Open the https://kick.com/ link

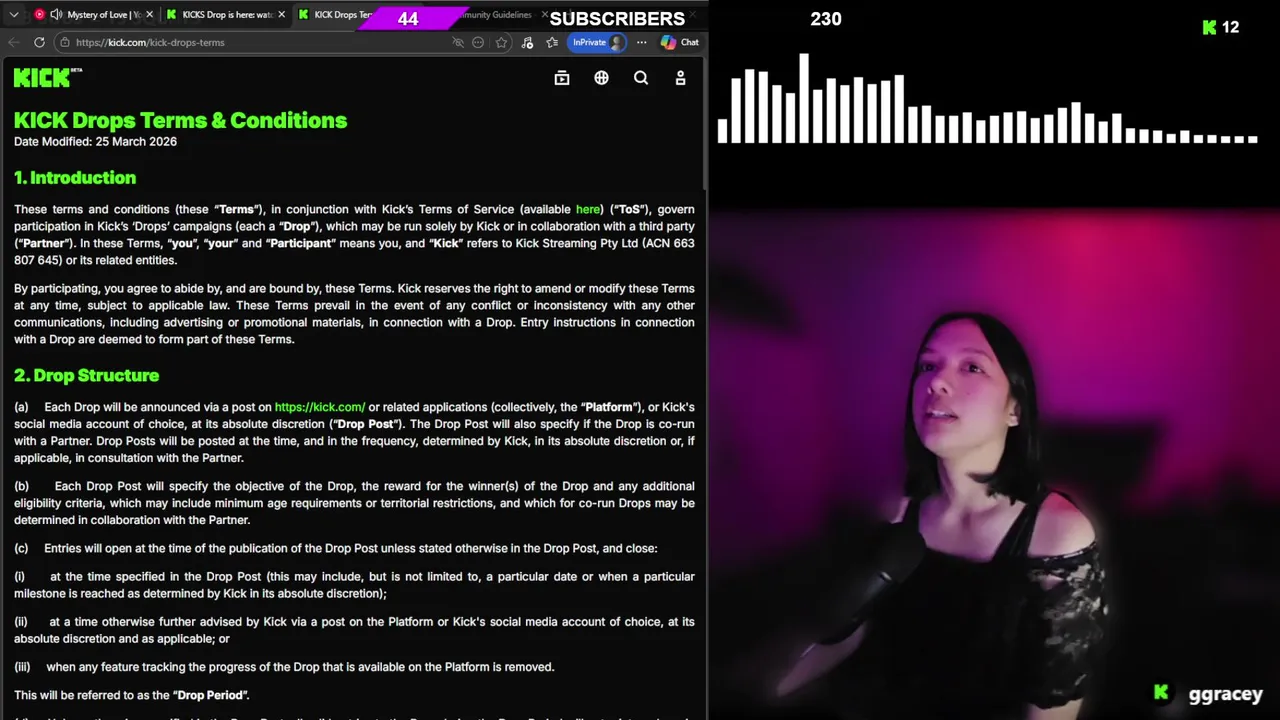320,407
